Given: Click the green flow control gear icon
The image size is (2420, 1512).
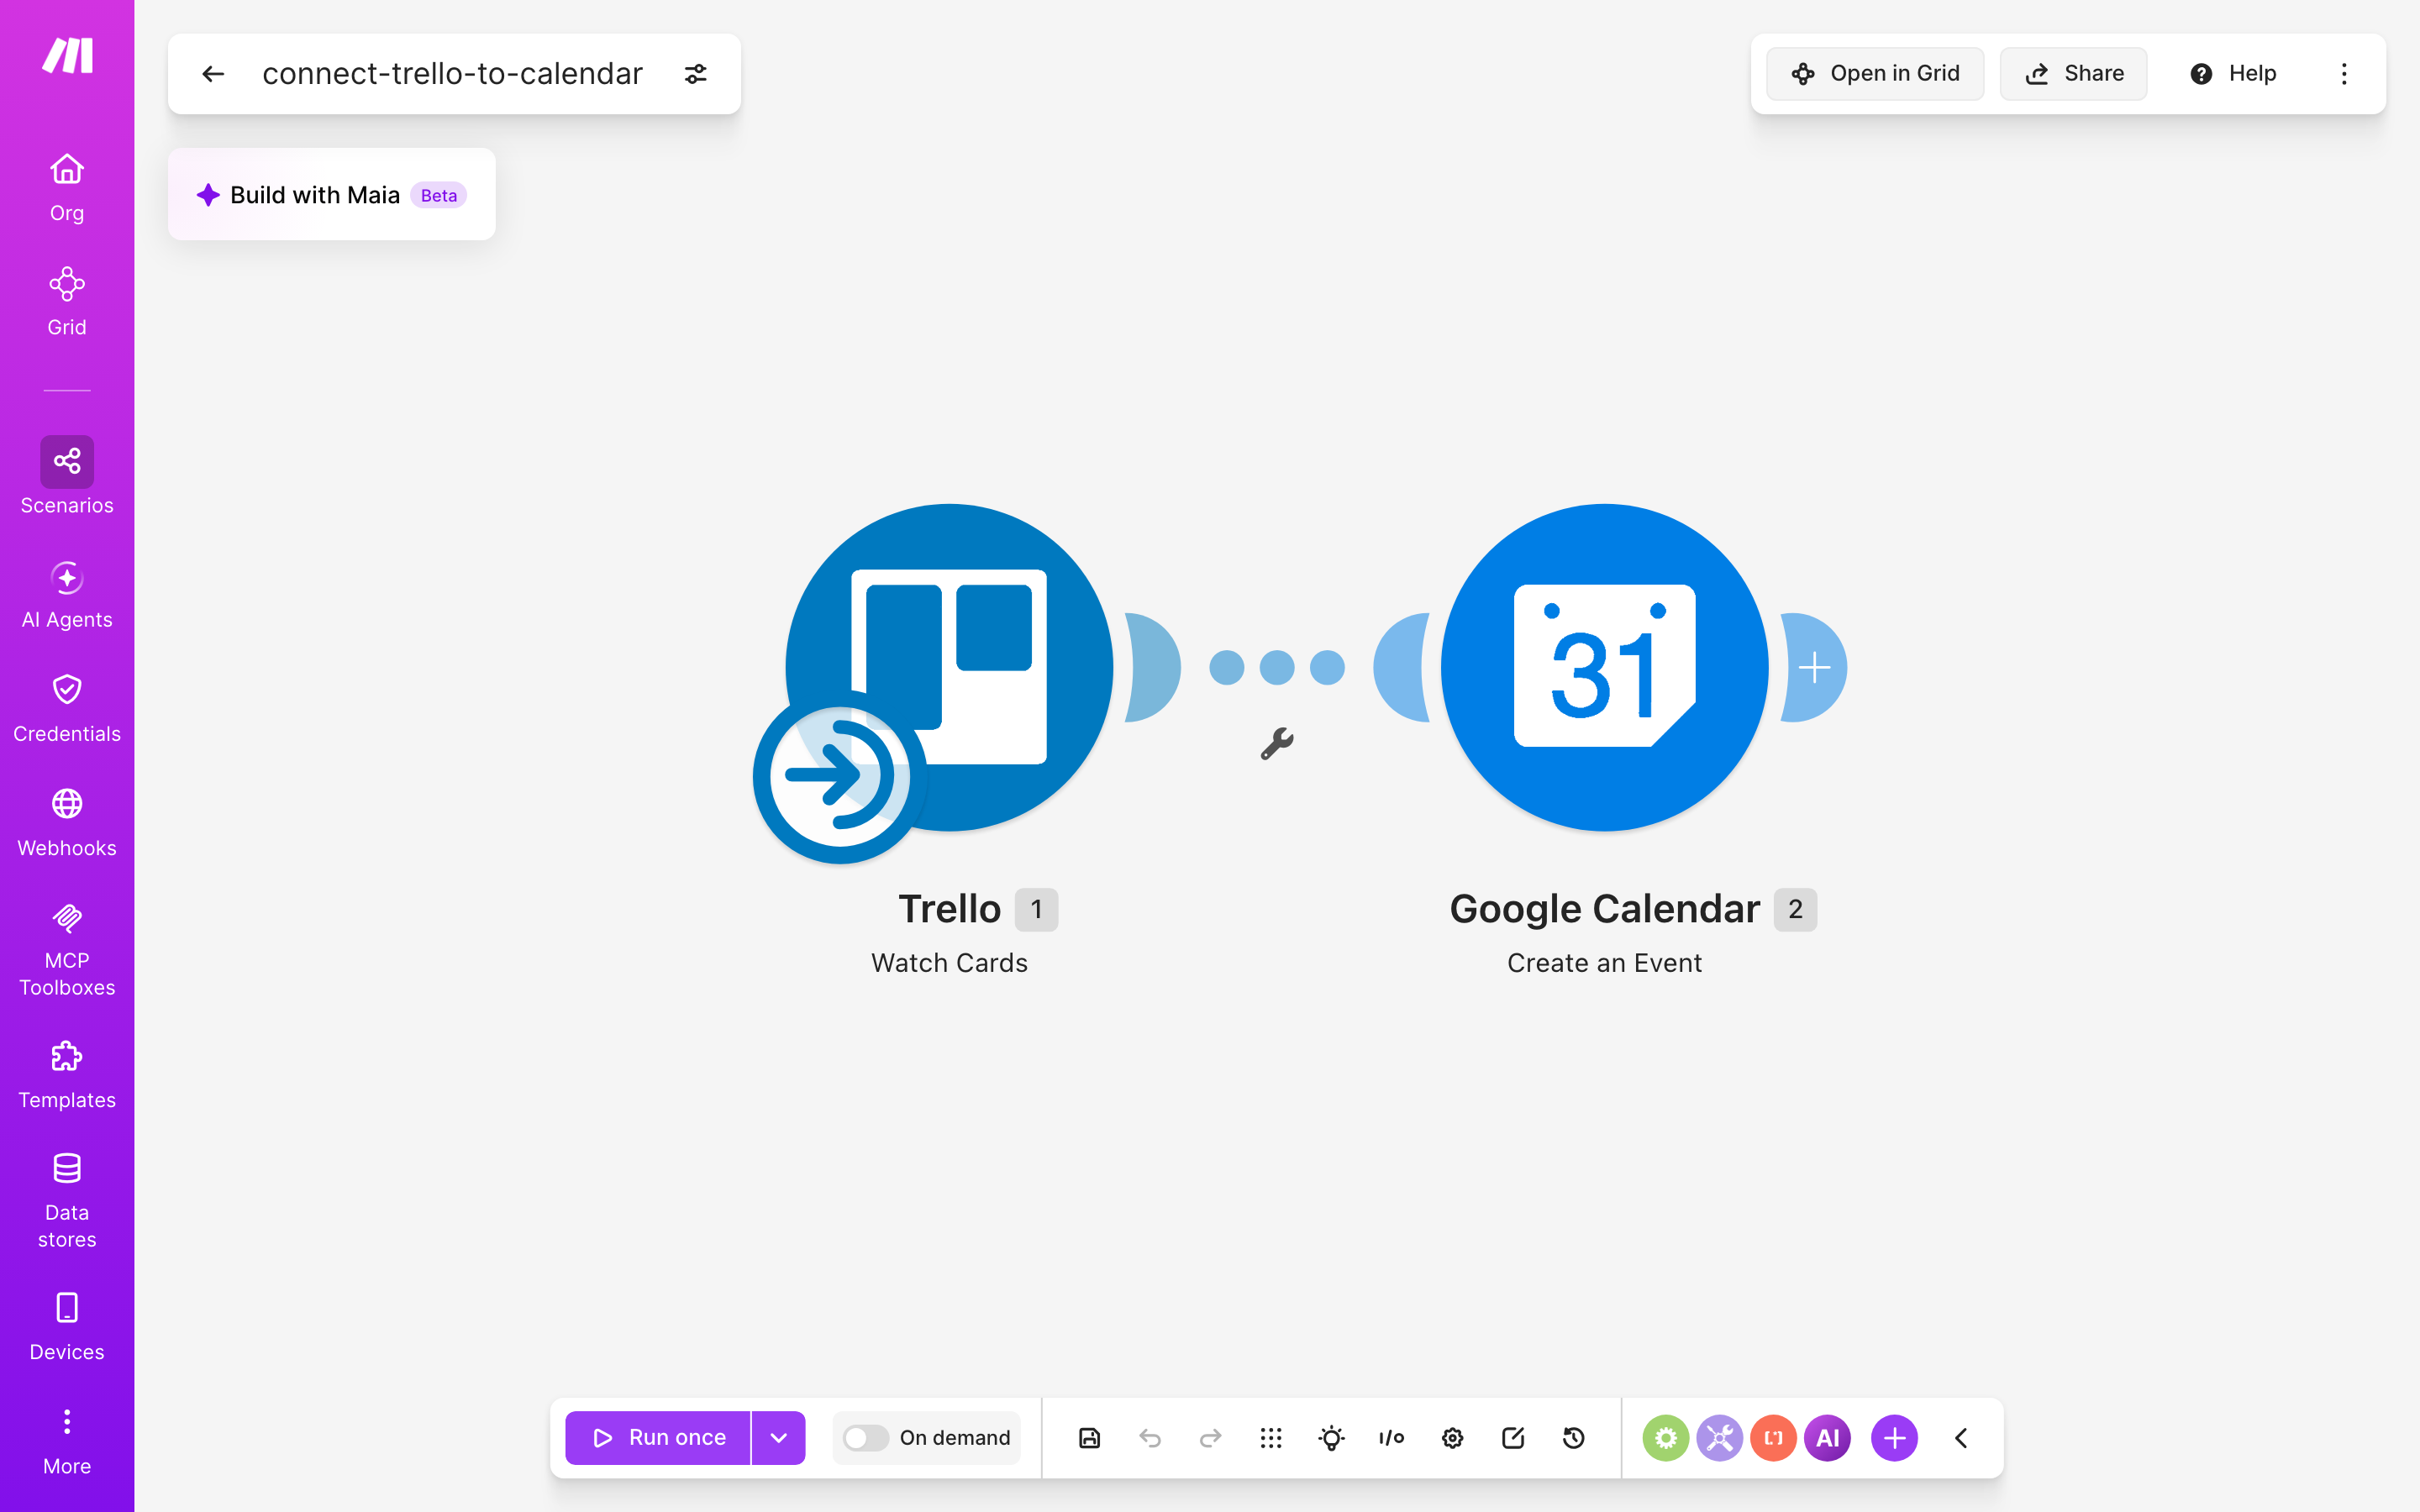Looking at the screenshot, I should (1666, 1438).
